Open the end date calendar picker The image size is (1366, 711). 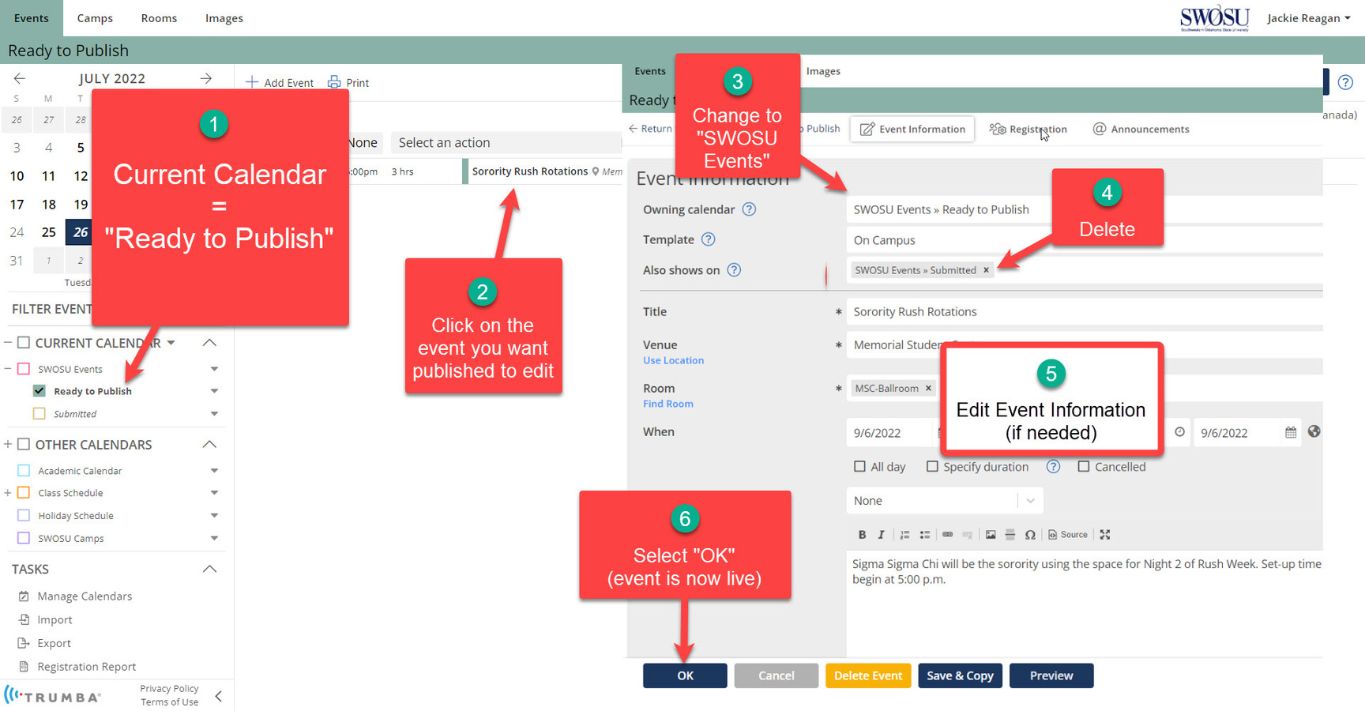coord(1291,433)
